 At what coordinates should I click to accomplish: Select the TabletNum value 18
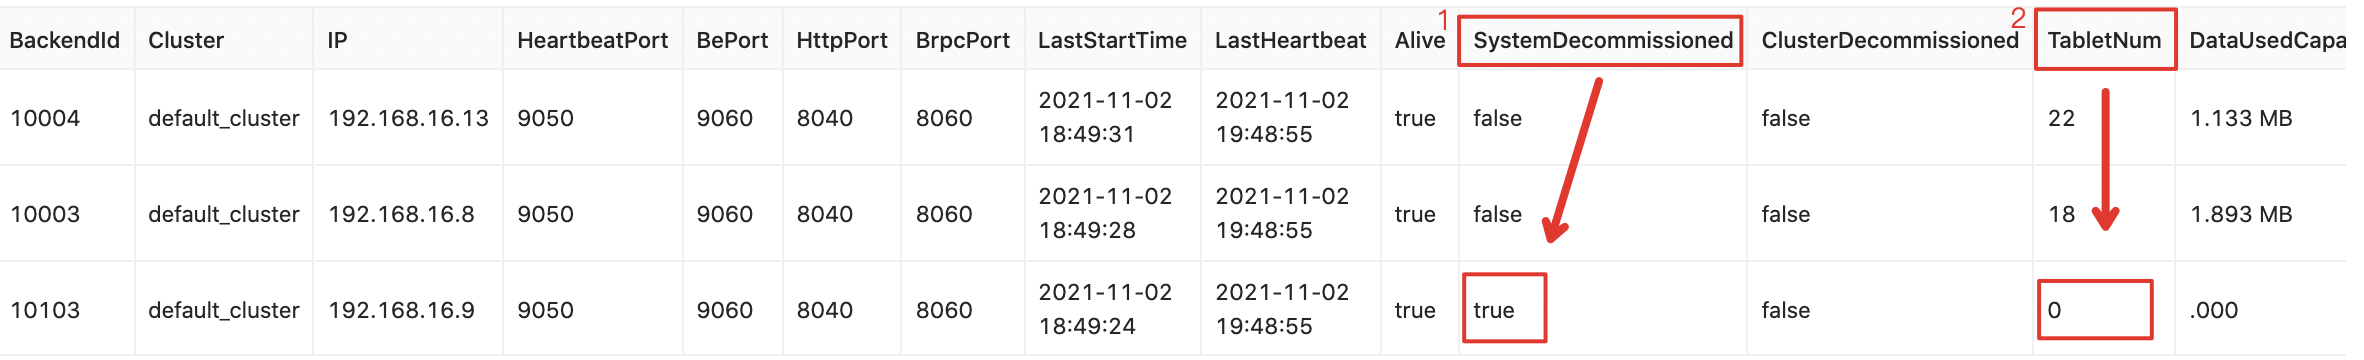[x=2061, y=214]
